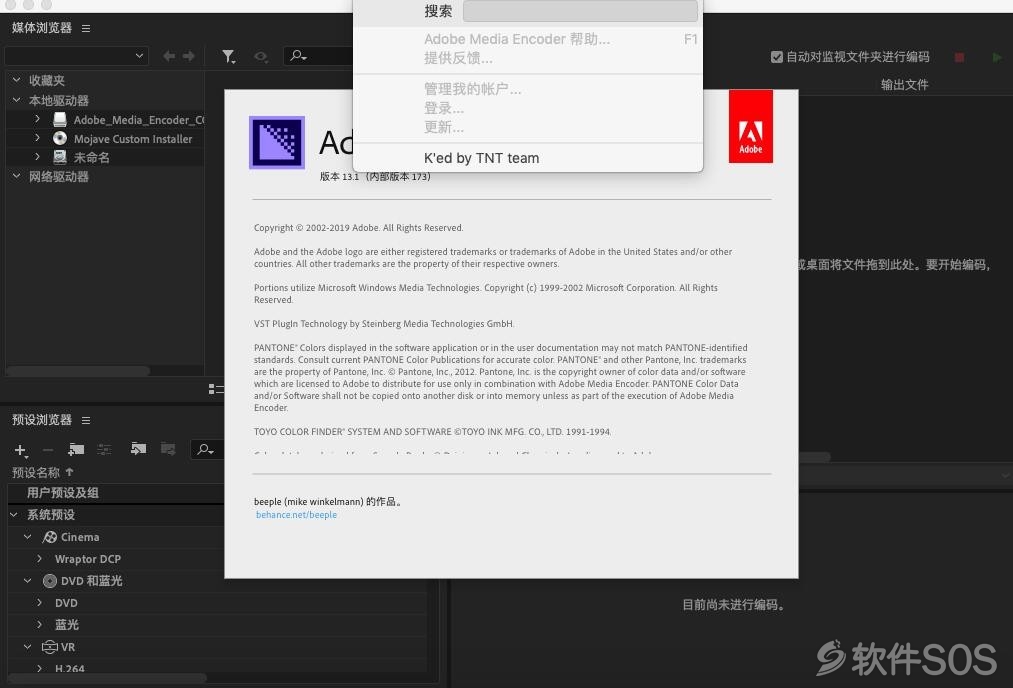Collapse the 网络驱动器 network drives group
The image size is (1013, 688).
[x=16, y=176]
